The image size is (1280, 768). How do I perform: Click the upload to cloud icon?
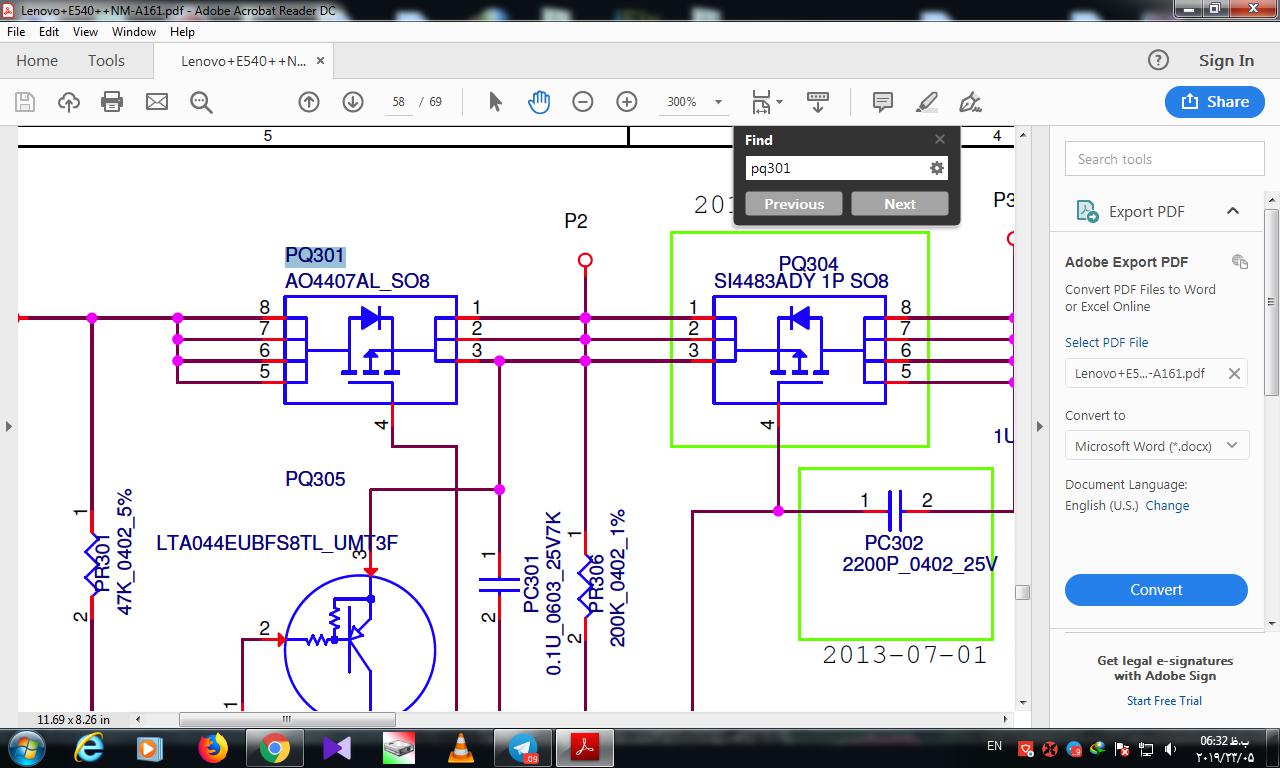coord(69,102)
